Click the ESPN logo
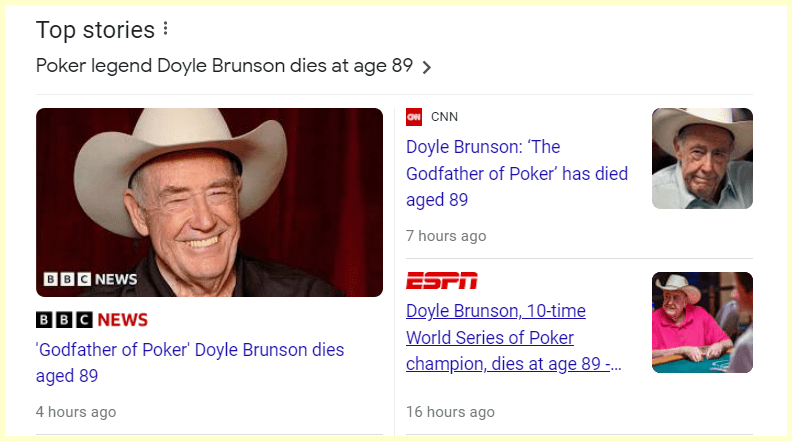The height and width of the screenshot is (441, 792). 441,280
